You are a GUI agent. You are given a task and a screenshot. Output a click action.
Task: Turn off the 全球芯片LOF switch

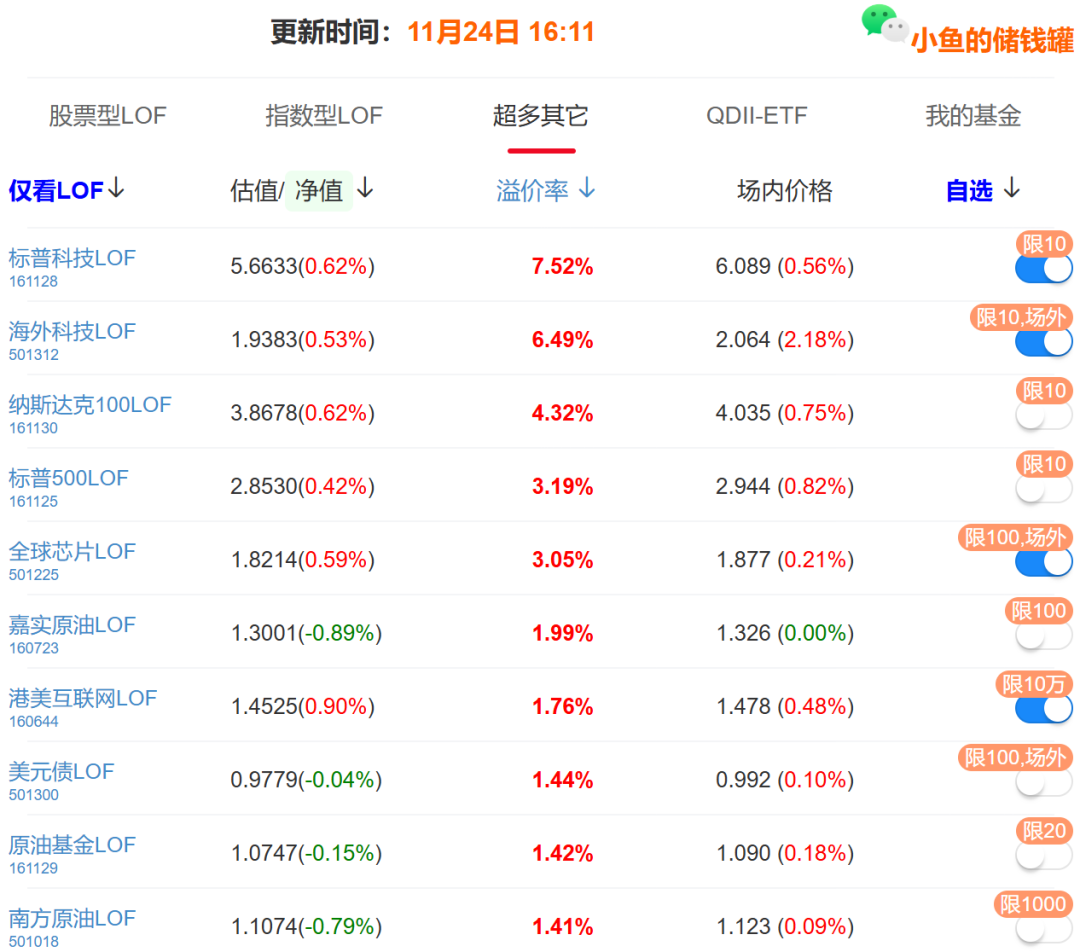click(x=1043, y=562)
